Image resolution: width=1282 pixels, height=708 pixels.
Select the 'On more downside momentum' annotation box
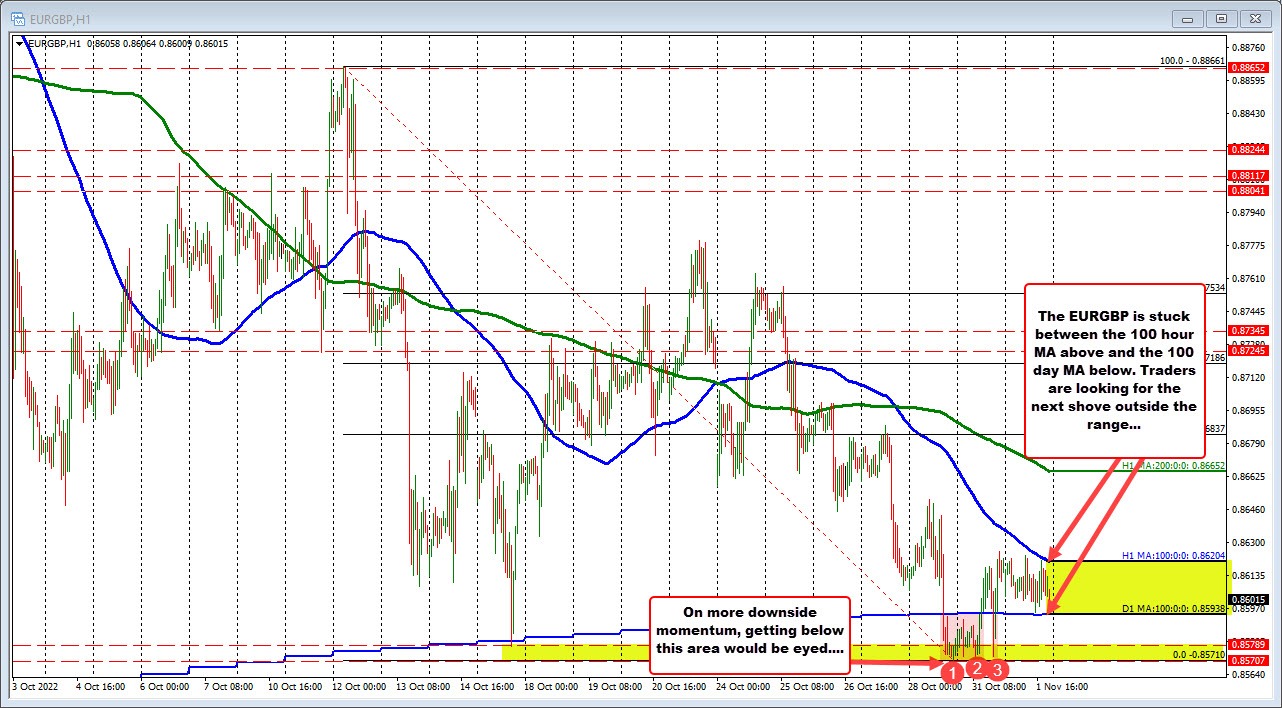749,635
